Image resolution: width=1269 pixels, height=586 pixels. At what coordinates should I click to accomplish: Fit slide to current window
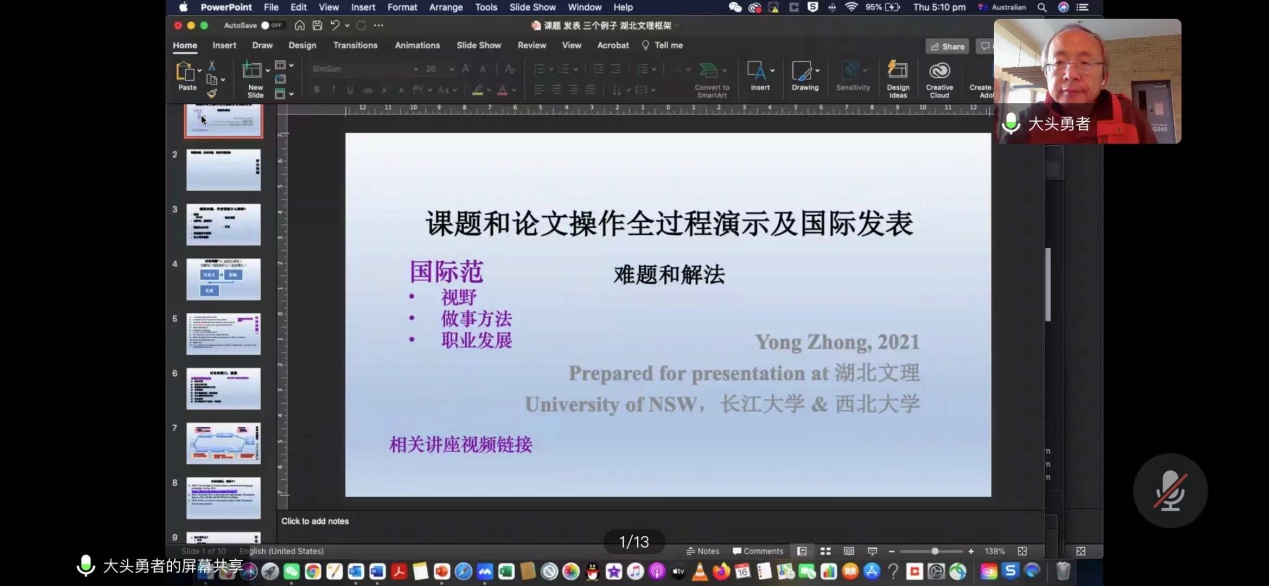point(1022,551)
